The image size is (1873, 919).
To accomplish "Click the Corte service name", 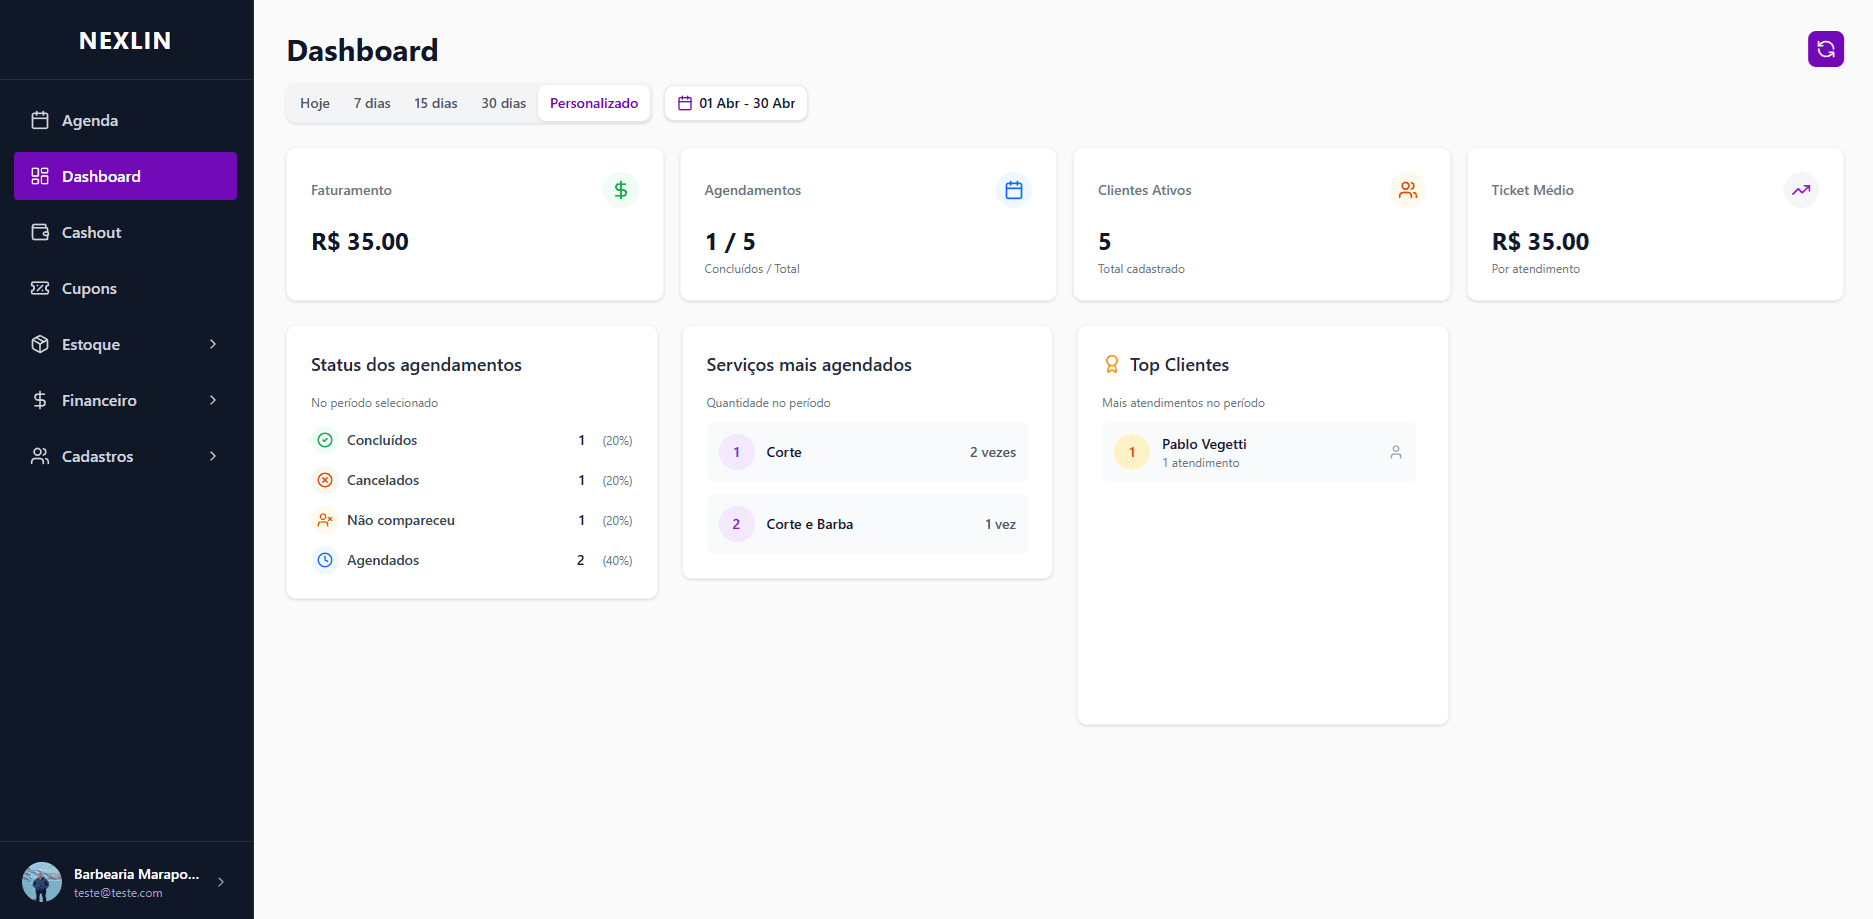I will coord(784,452).
